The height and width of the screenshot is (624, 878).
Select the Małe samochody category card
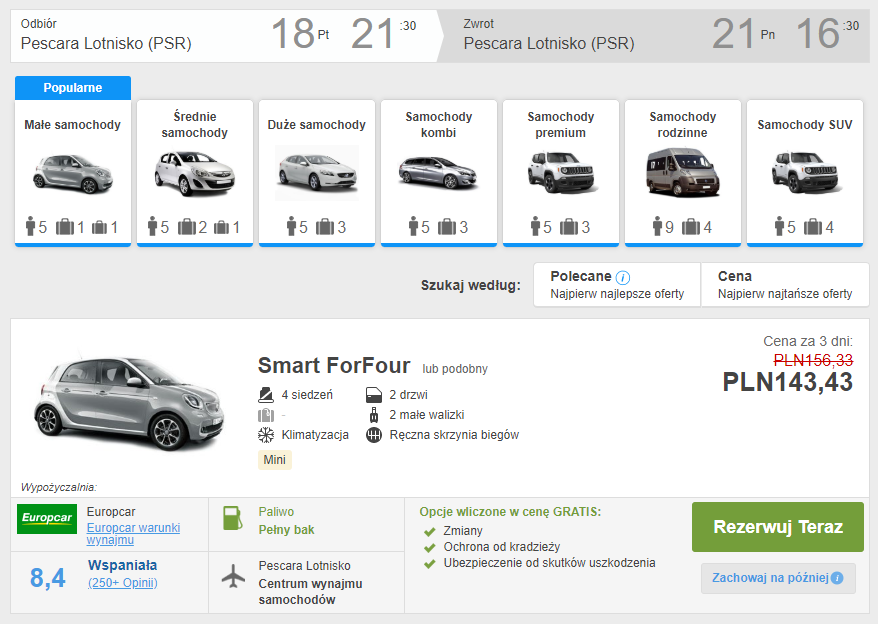coord(73,173)
